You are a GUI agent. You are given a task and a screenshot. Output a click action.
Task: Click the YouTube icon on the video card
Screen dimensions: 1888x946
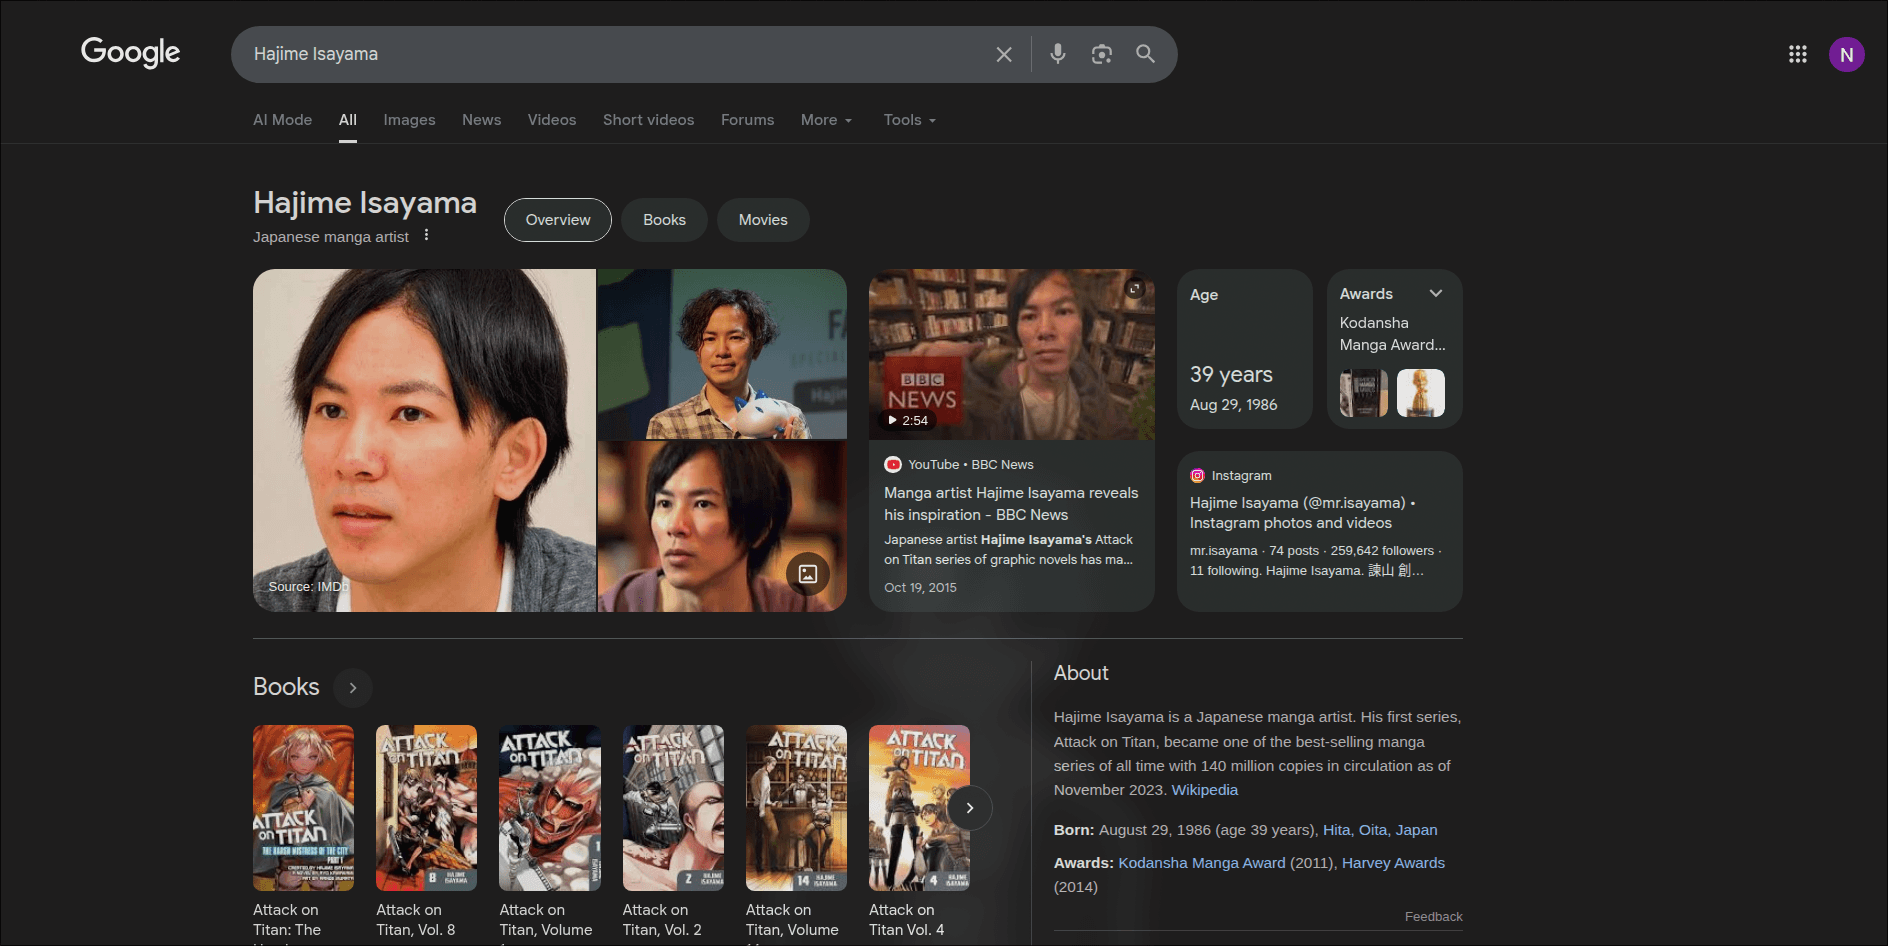pos(893,464)
